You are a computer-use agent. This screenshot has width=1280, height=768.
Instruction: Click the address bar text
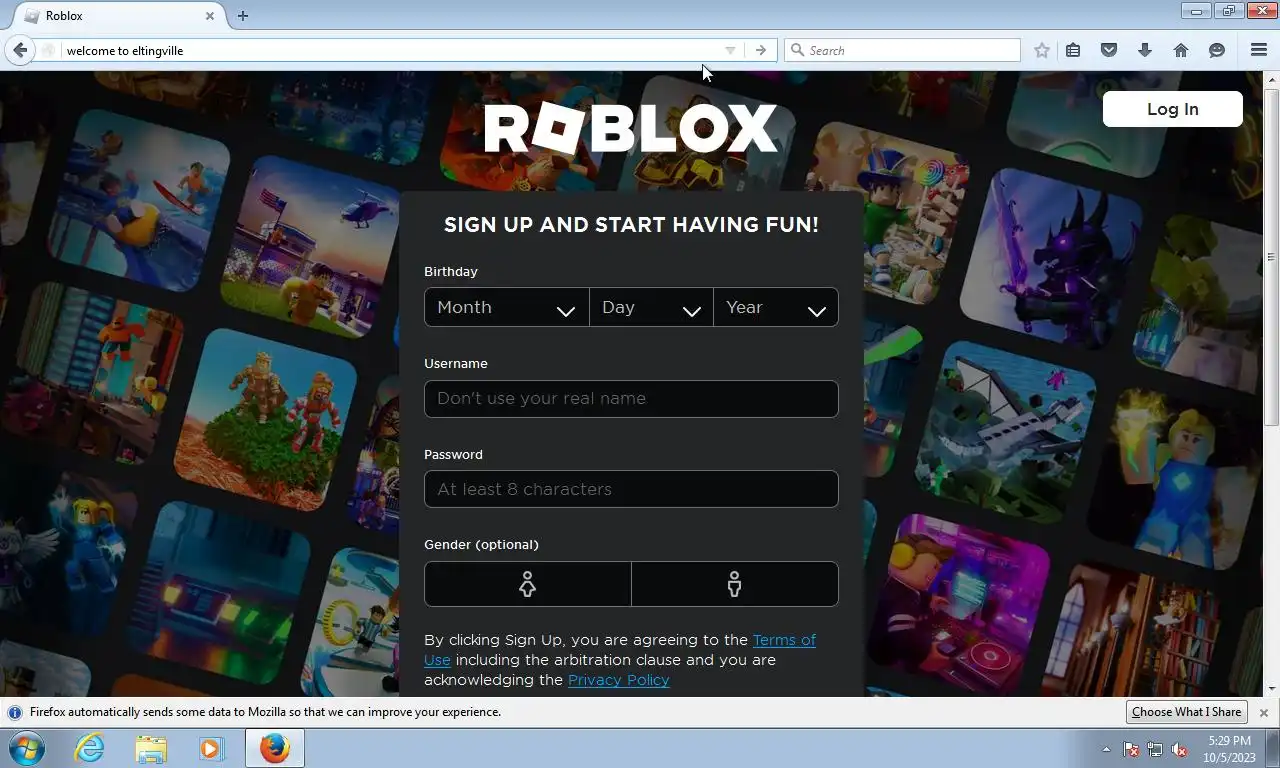coord(125,50)
